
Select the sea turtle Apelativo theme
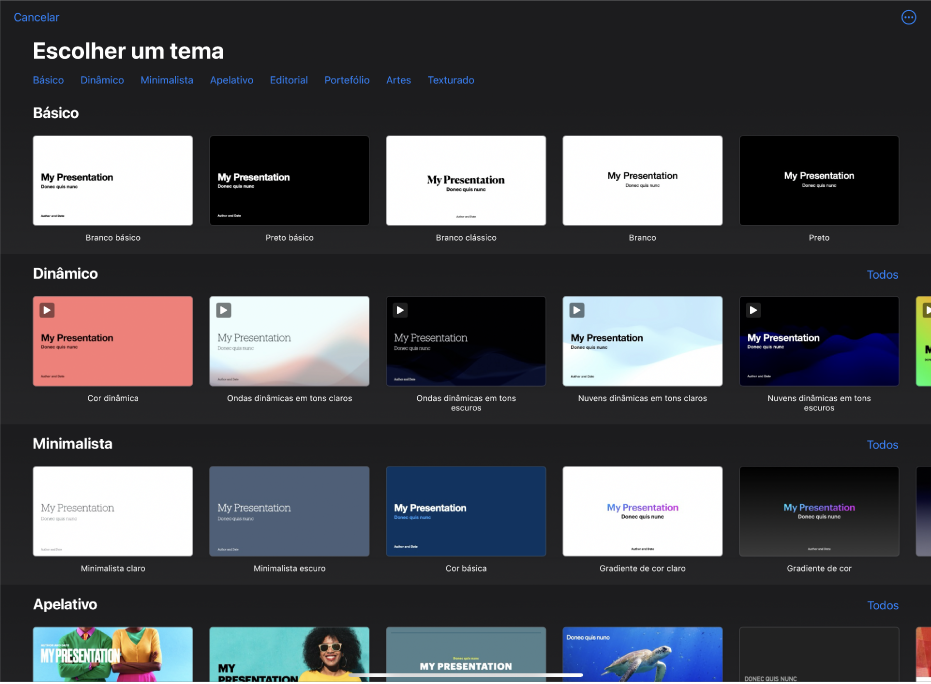(642, 654)
